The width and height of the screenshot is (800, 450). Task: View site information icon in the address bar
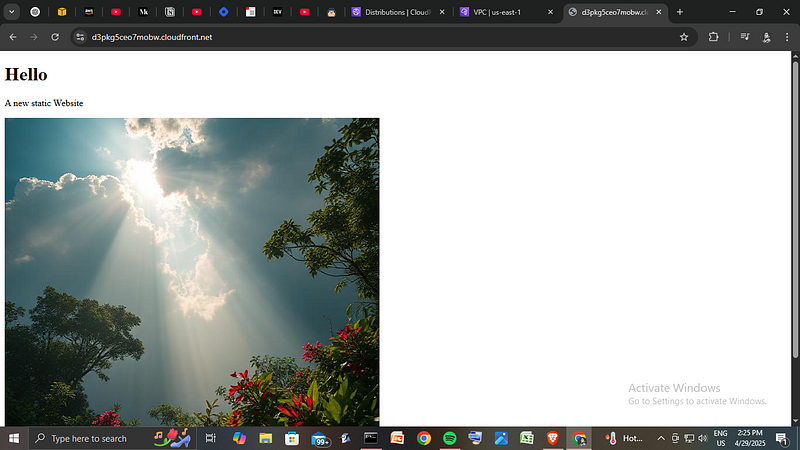click(x=80, y=37)
